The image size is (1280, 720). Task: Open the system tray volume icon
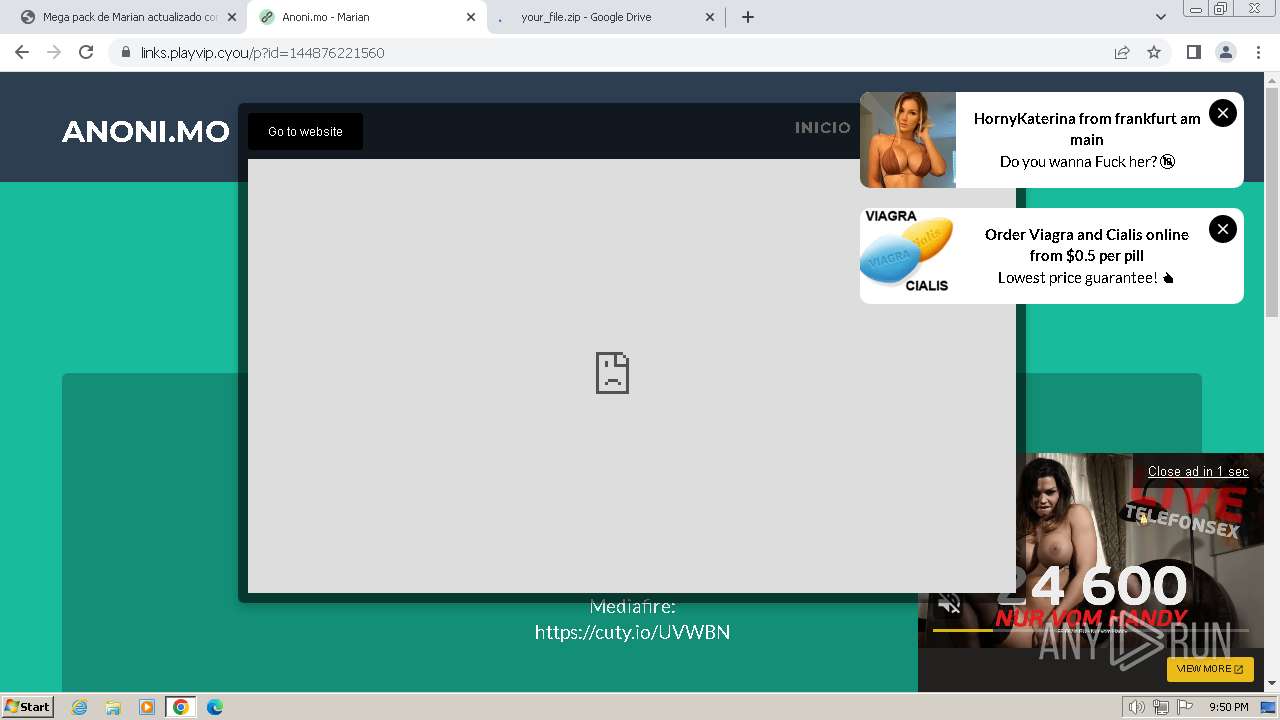click(1136, 707)
